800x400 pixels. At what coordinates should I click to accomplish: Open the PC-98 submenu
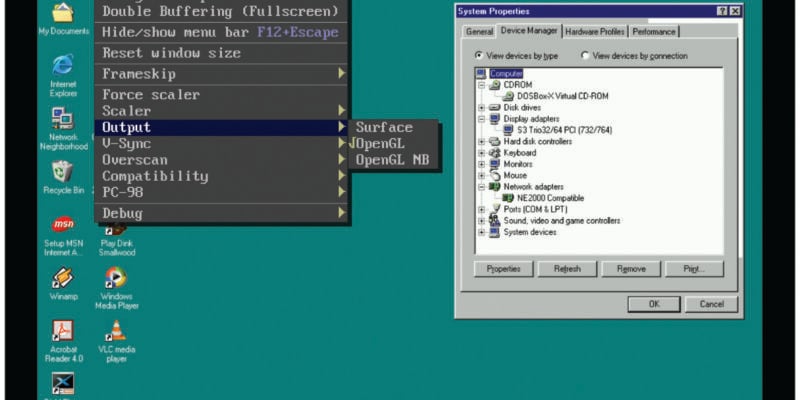click(221, 192)
